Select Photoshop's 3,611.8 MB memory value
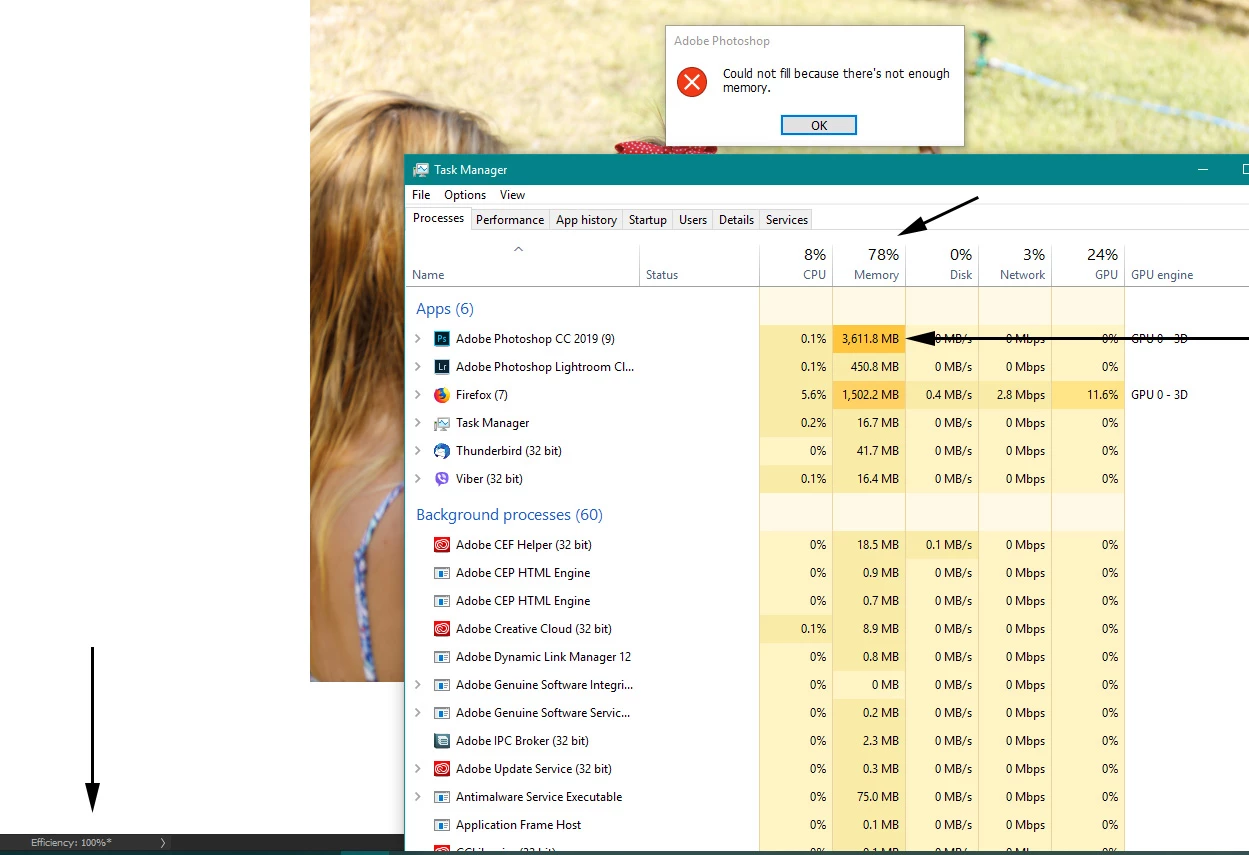This screenshot has width=1249, height=855. point(869,339)
